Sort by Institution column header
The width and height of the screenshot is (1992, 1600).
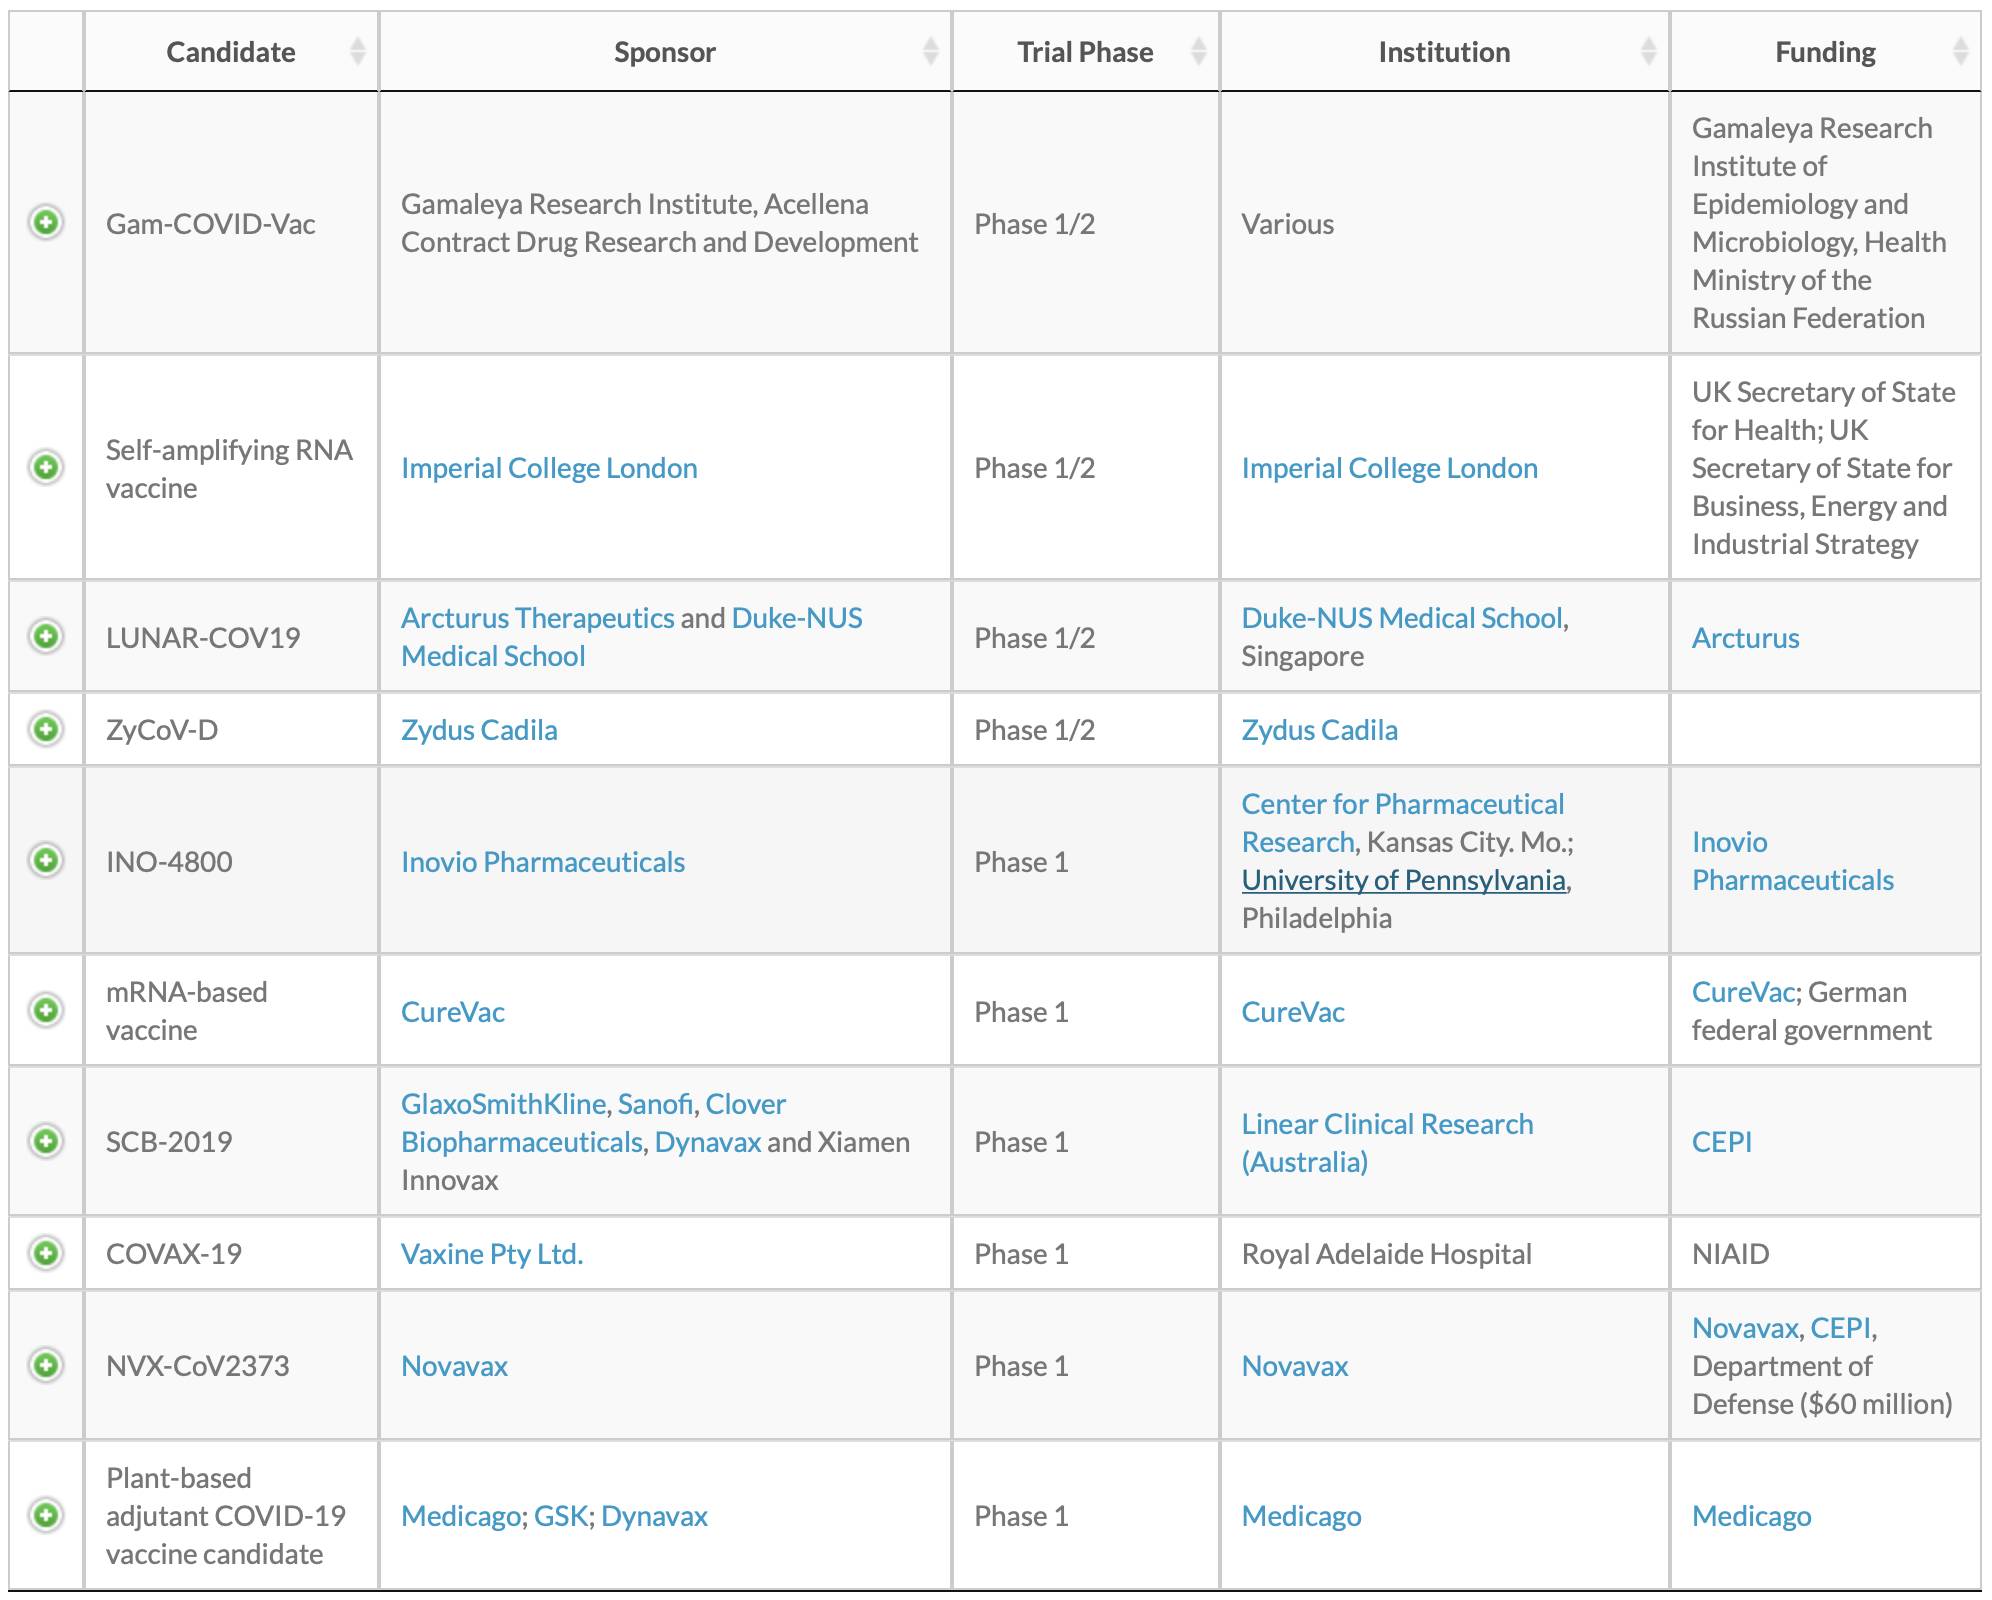1444,52
